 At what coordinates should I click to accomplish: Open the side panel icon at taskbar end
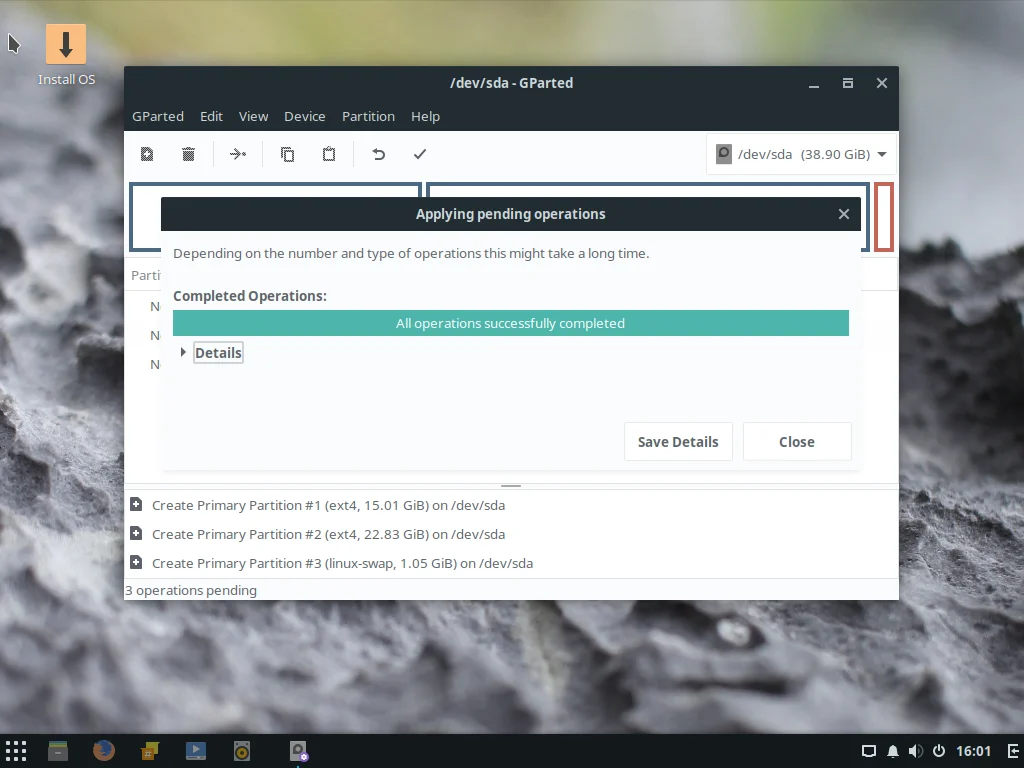point(1014,751)
